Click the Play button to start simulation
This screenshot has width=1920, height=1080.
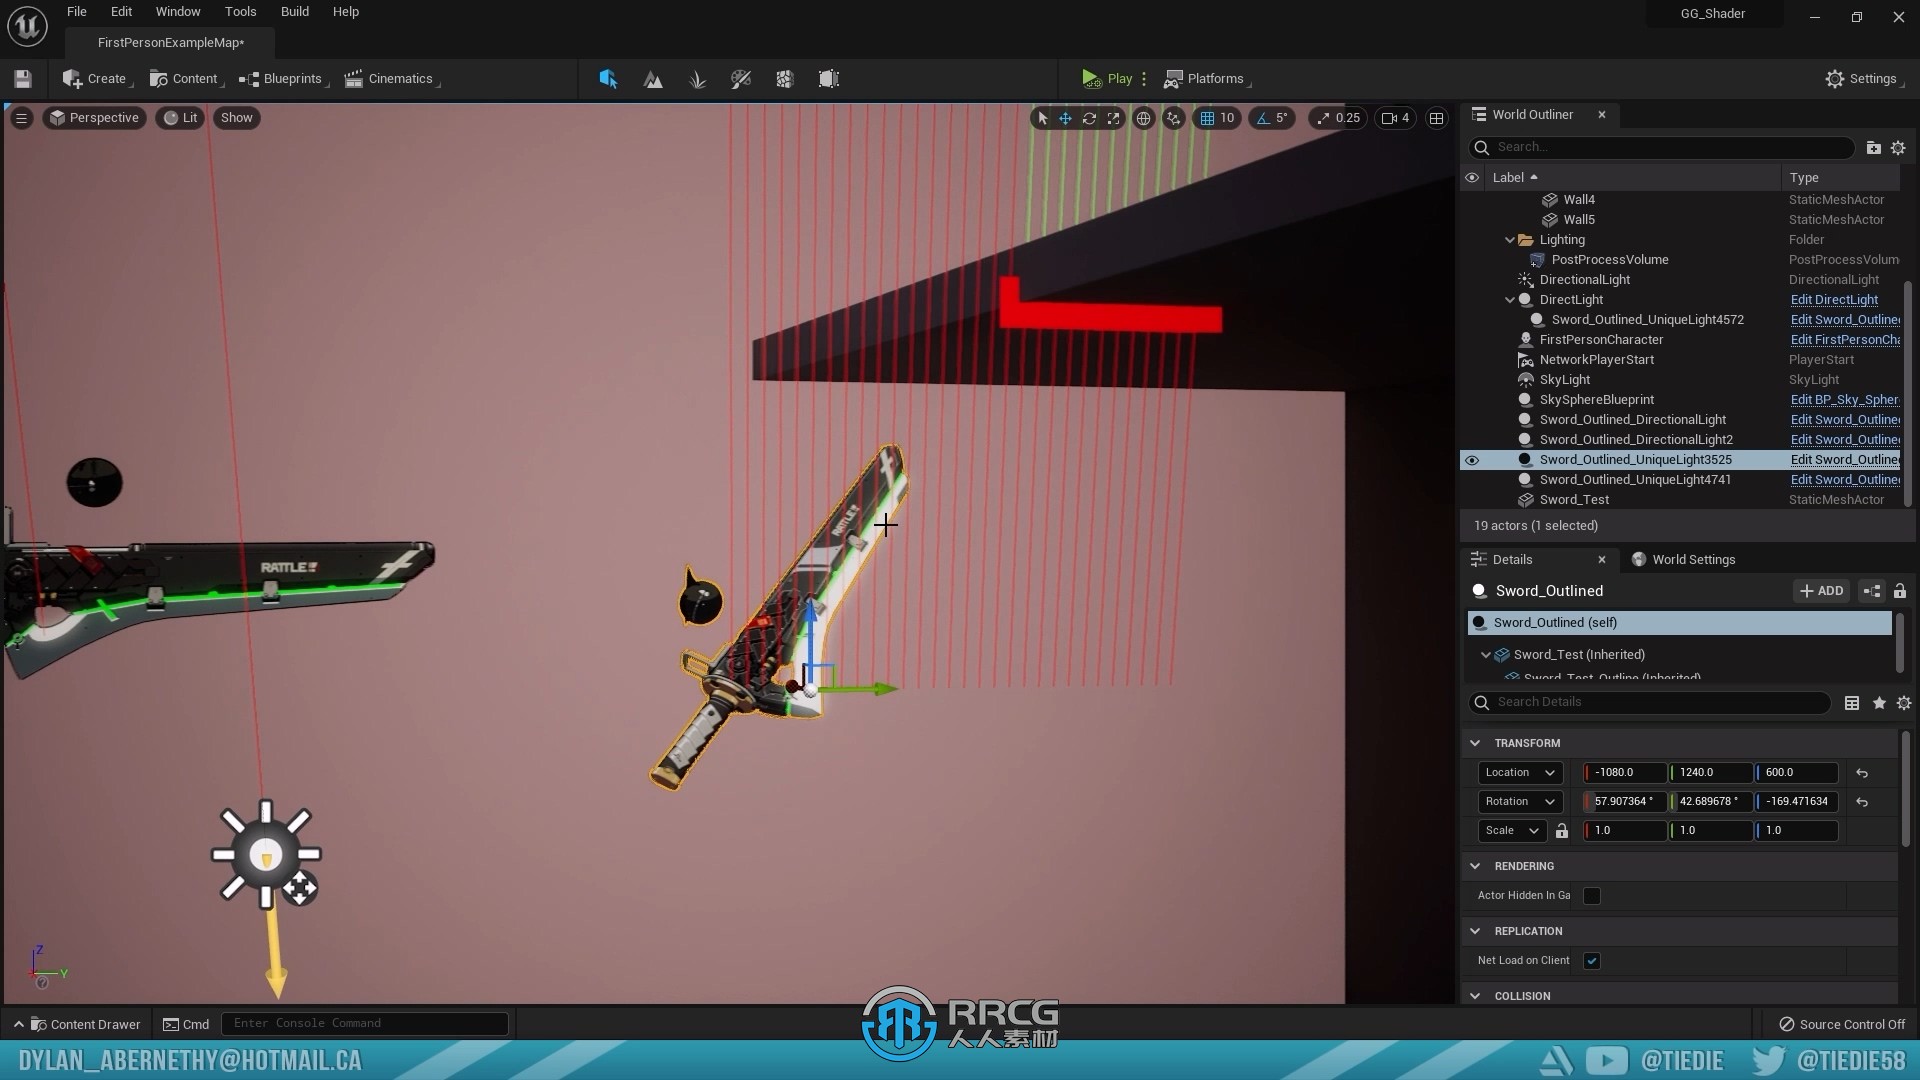[x=1108, y=78]
